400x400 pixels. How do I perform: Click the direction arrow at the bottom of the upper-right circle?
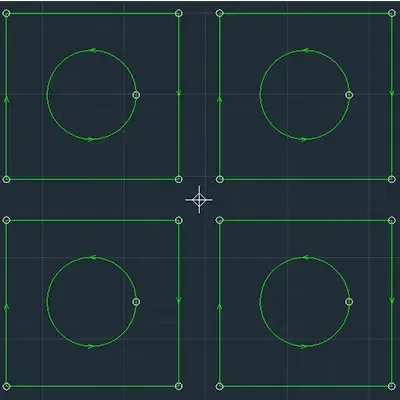304,139
